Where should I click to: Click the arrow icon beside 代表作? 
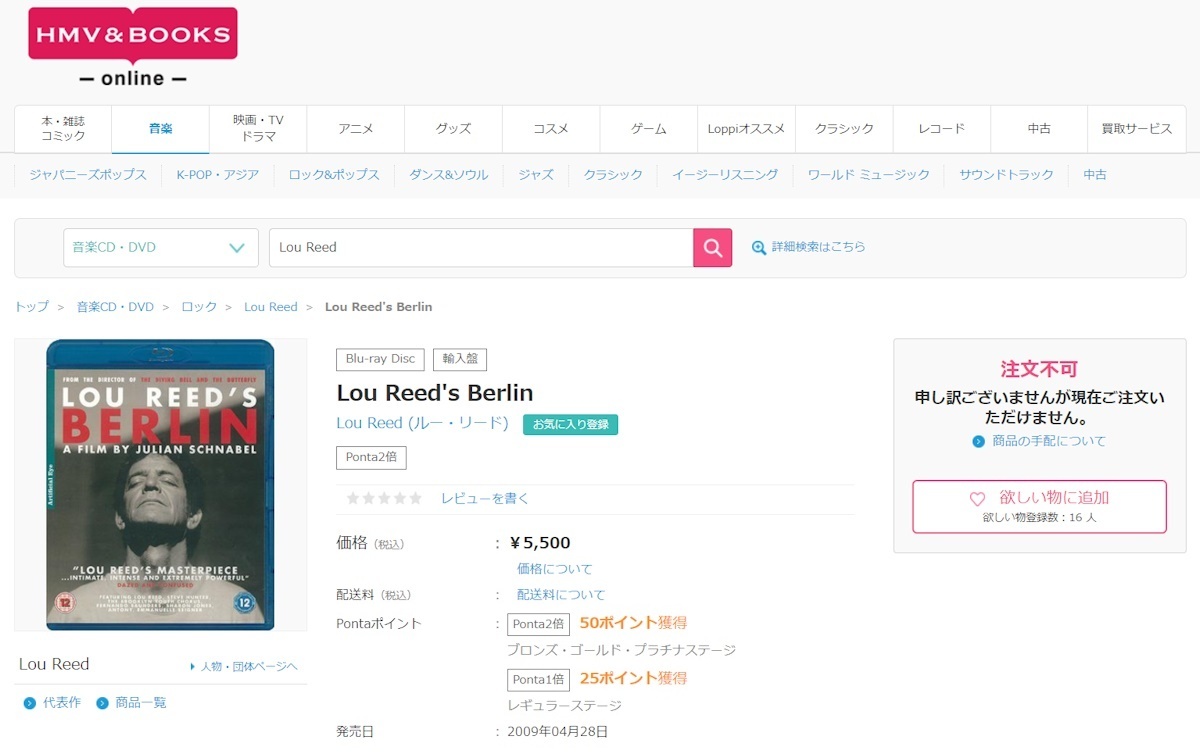pyautogui.click(x=30, y=703)
